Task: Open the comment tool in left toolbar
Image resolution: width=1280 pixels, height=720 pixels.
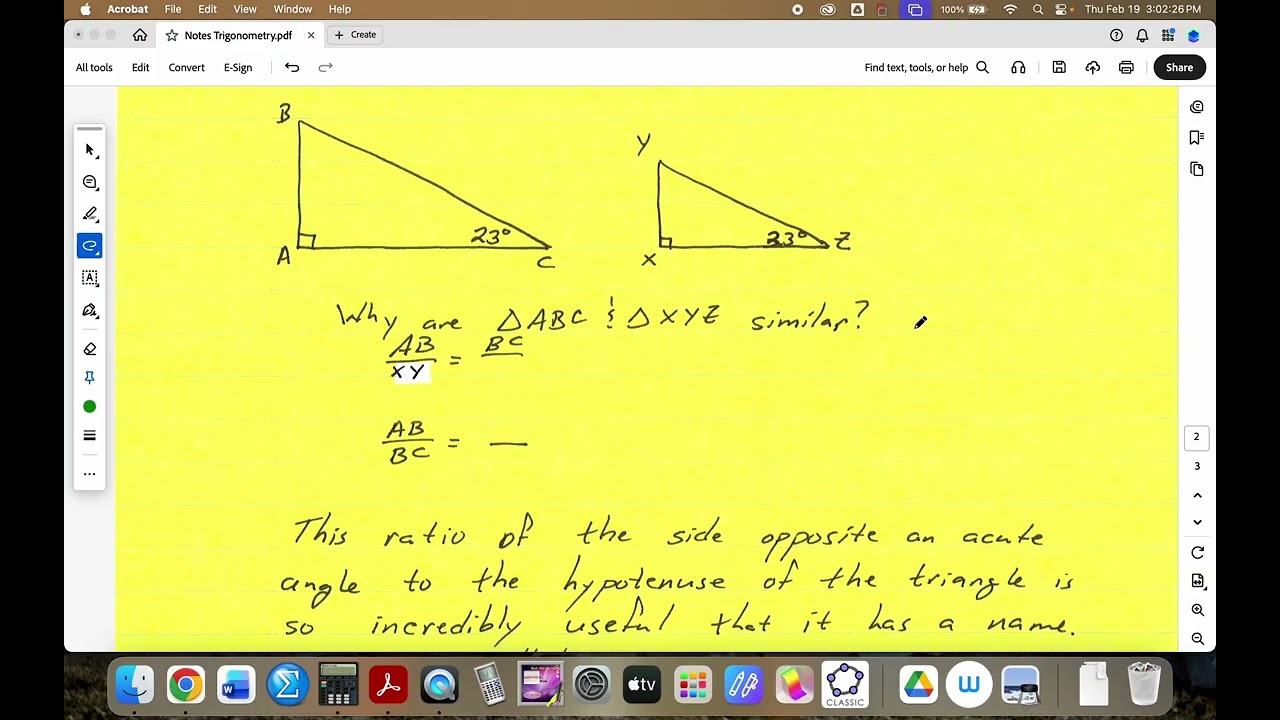Action: [90, 182]
